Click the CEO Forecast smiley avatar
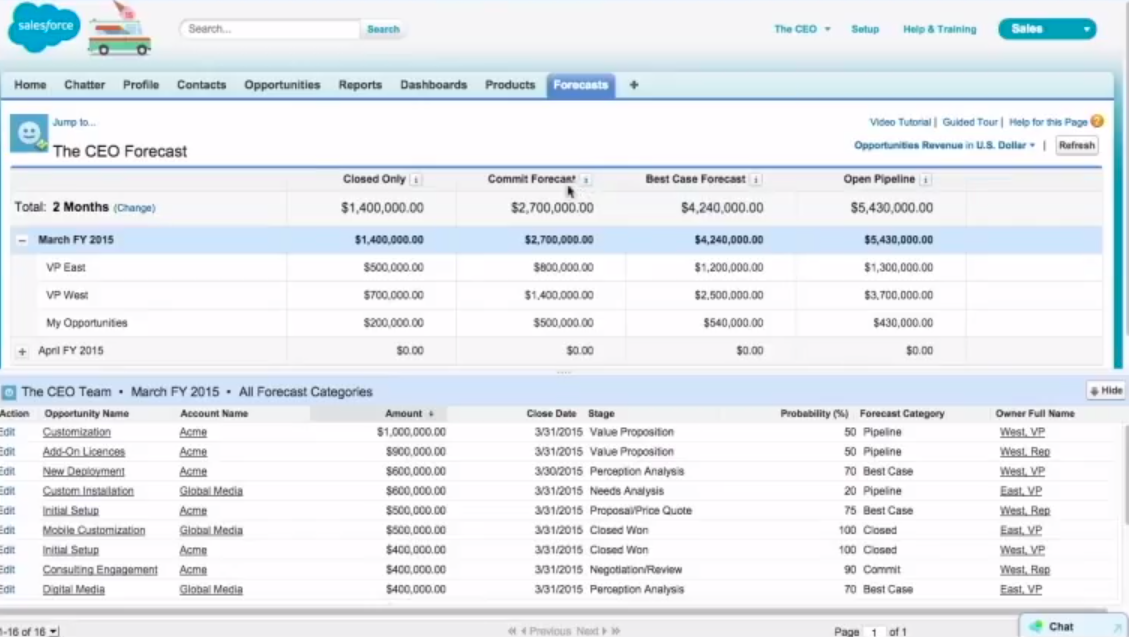Viewport: 1129px width, 637px height. pos(29,133)
